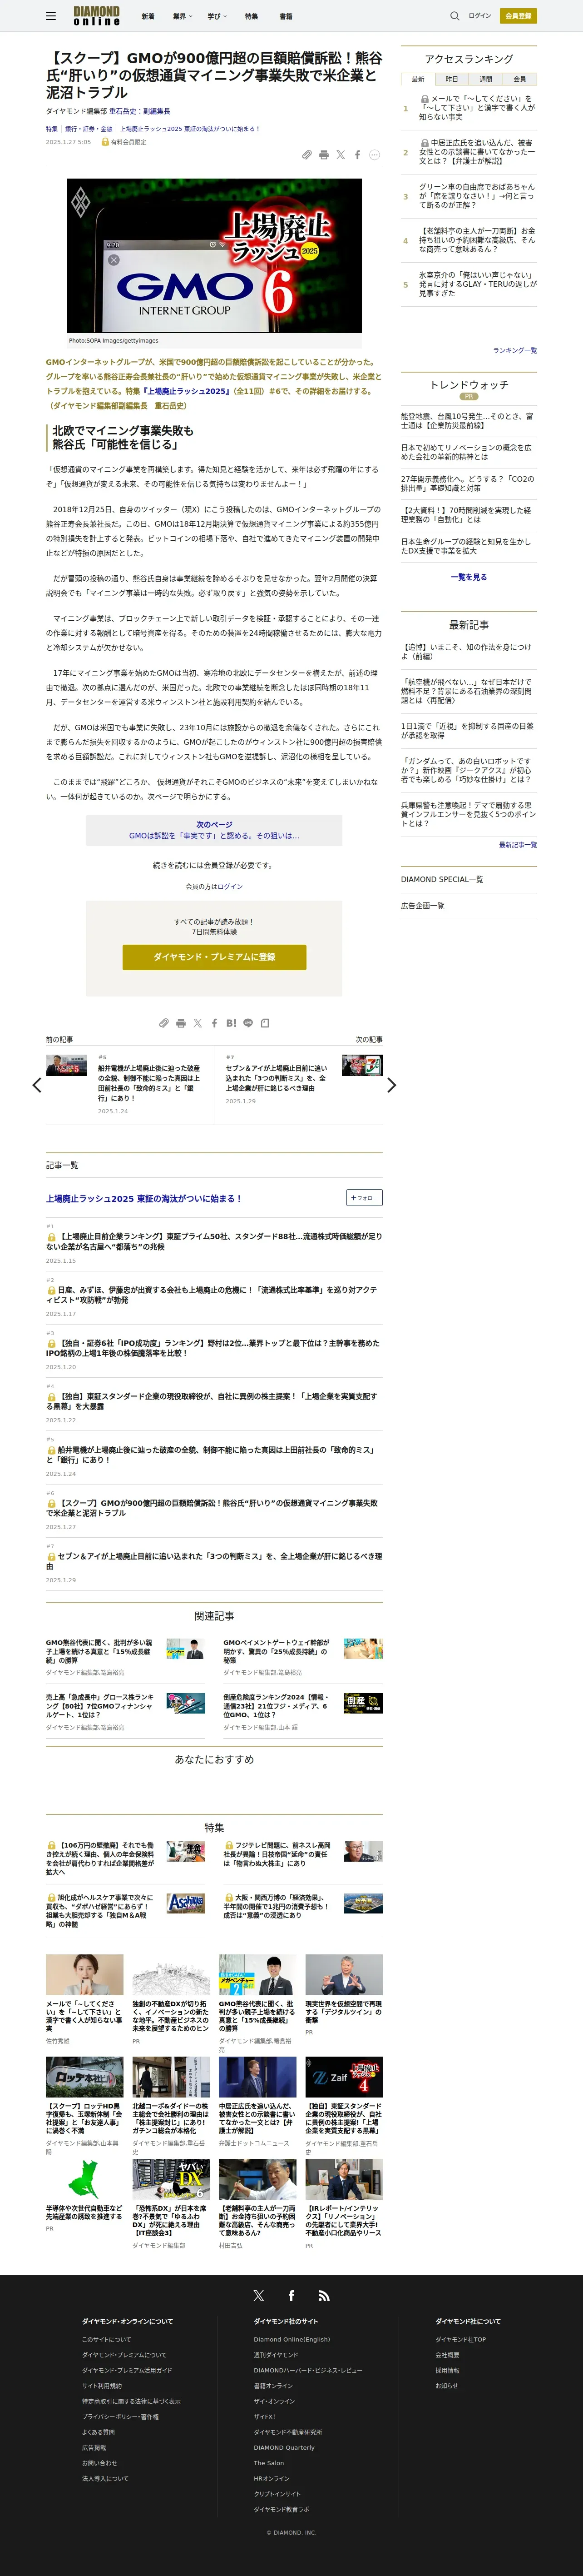This screenshot has height=2576, width=583.
Task: Open the hamburger menu in the header
Action: coord(51,16)
